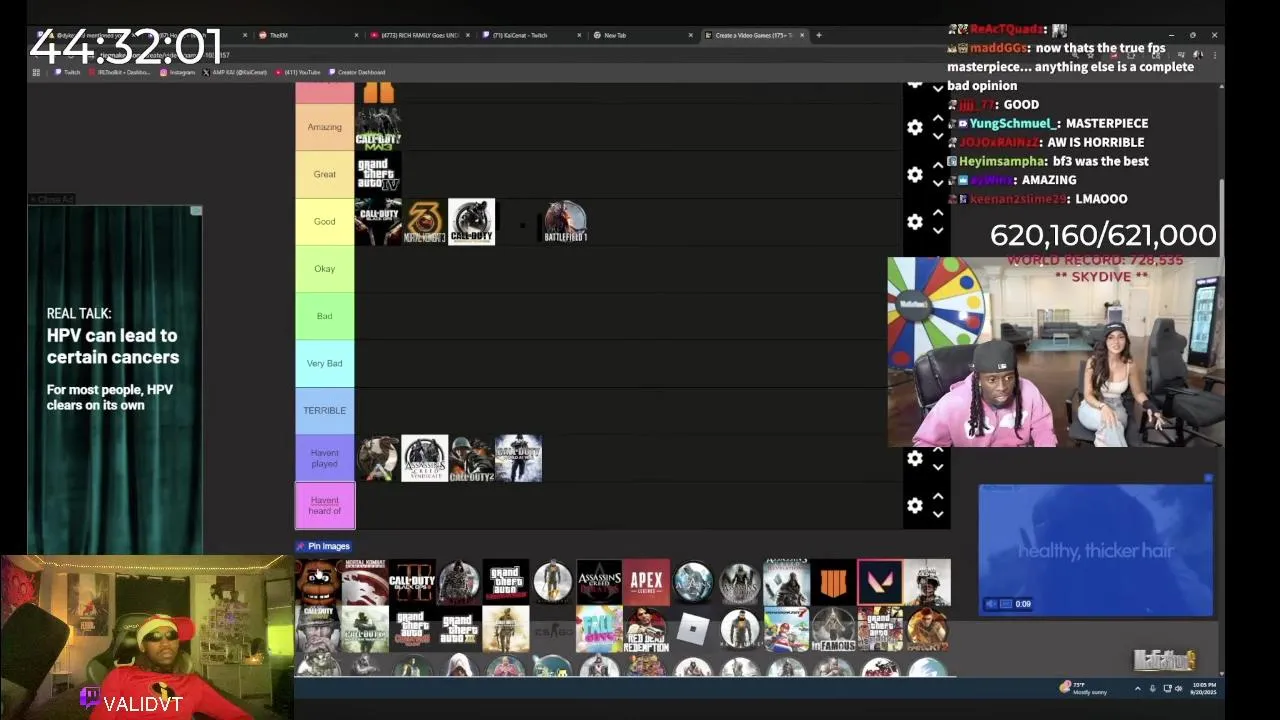This screenshot has height=720, width=1280.
Task: Click the Pin Images button
Action: click(322, 546)
